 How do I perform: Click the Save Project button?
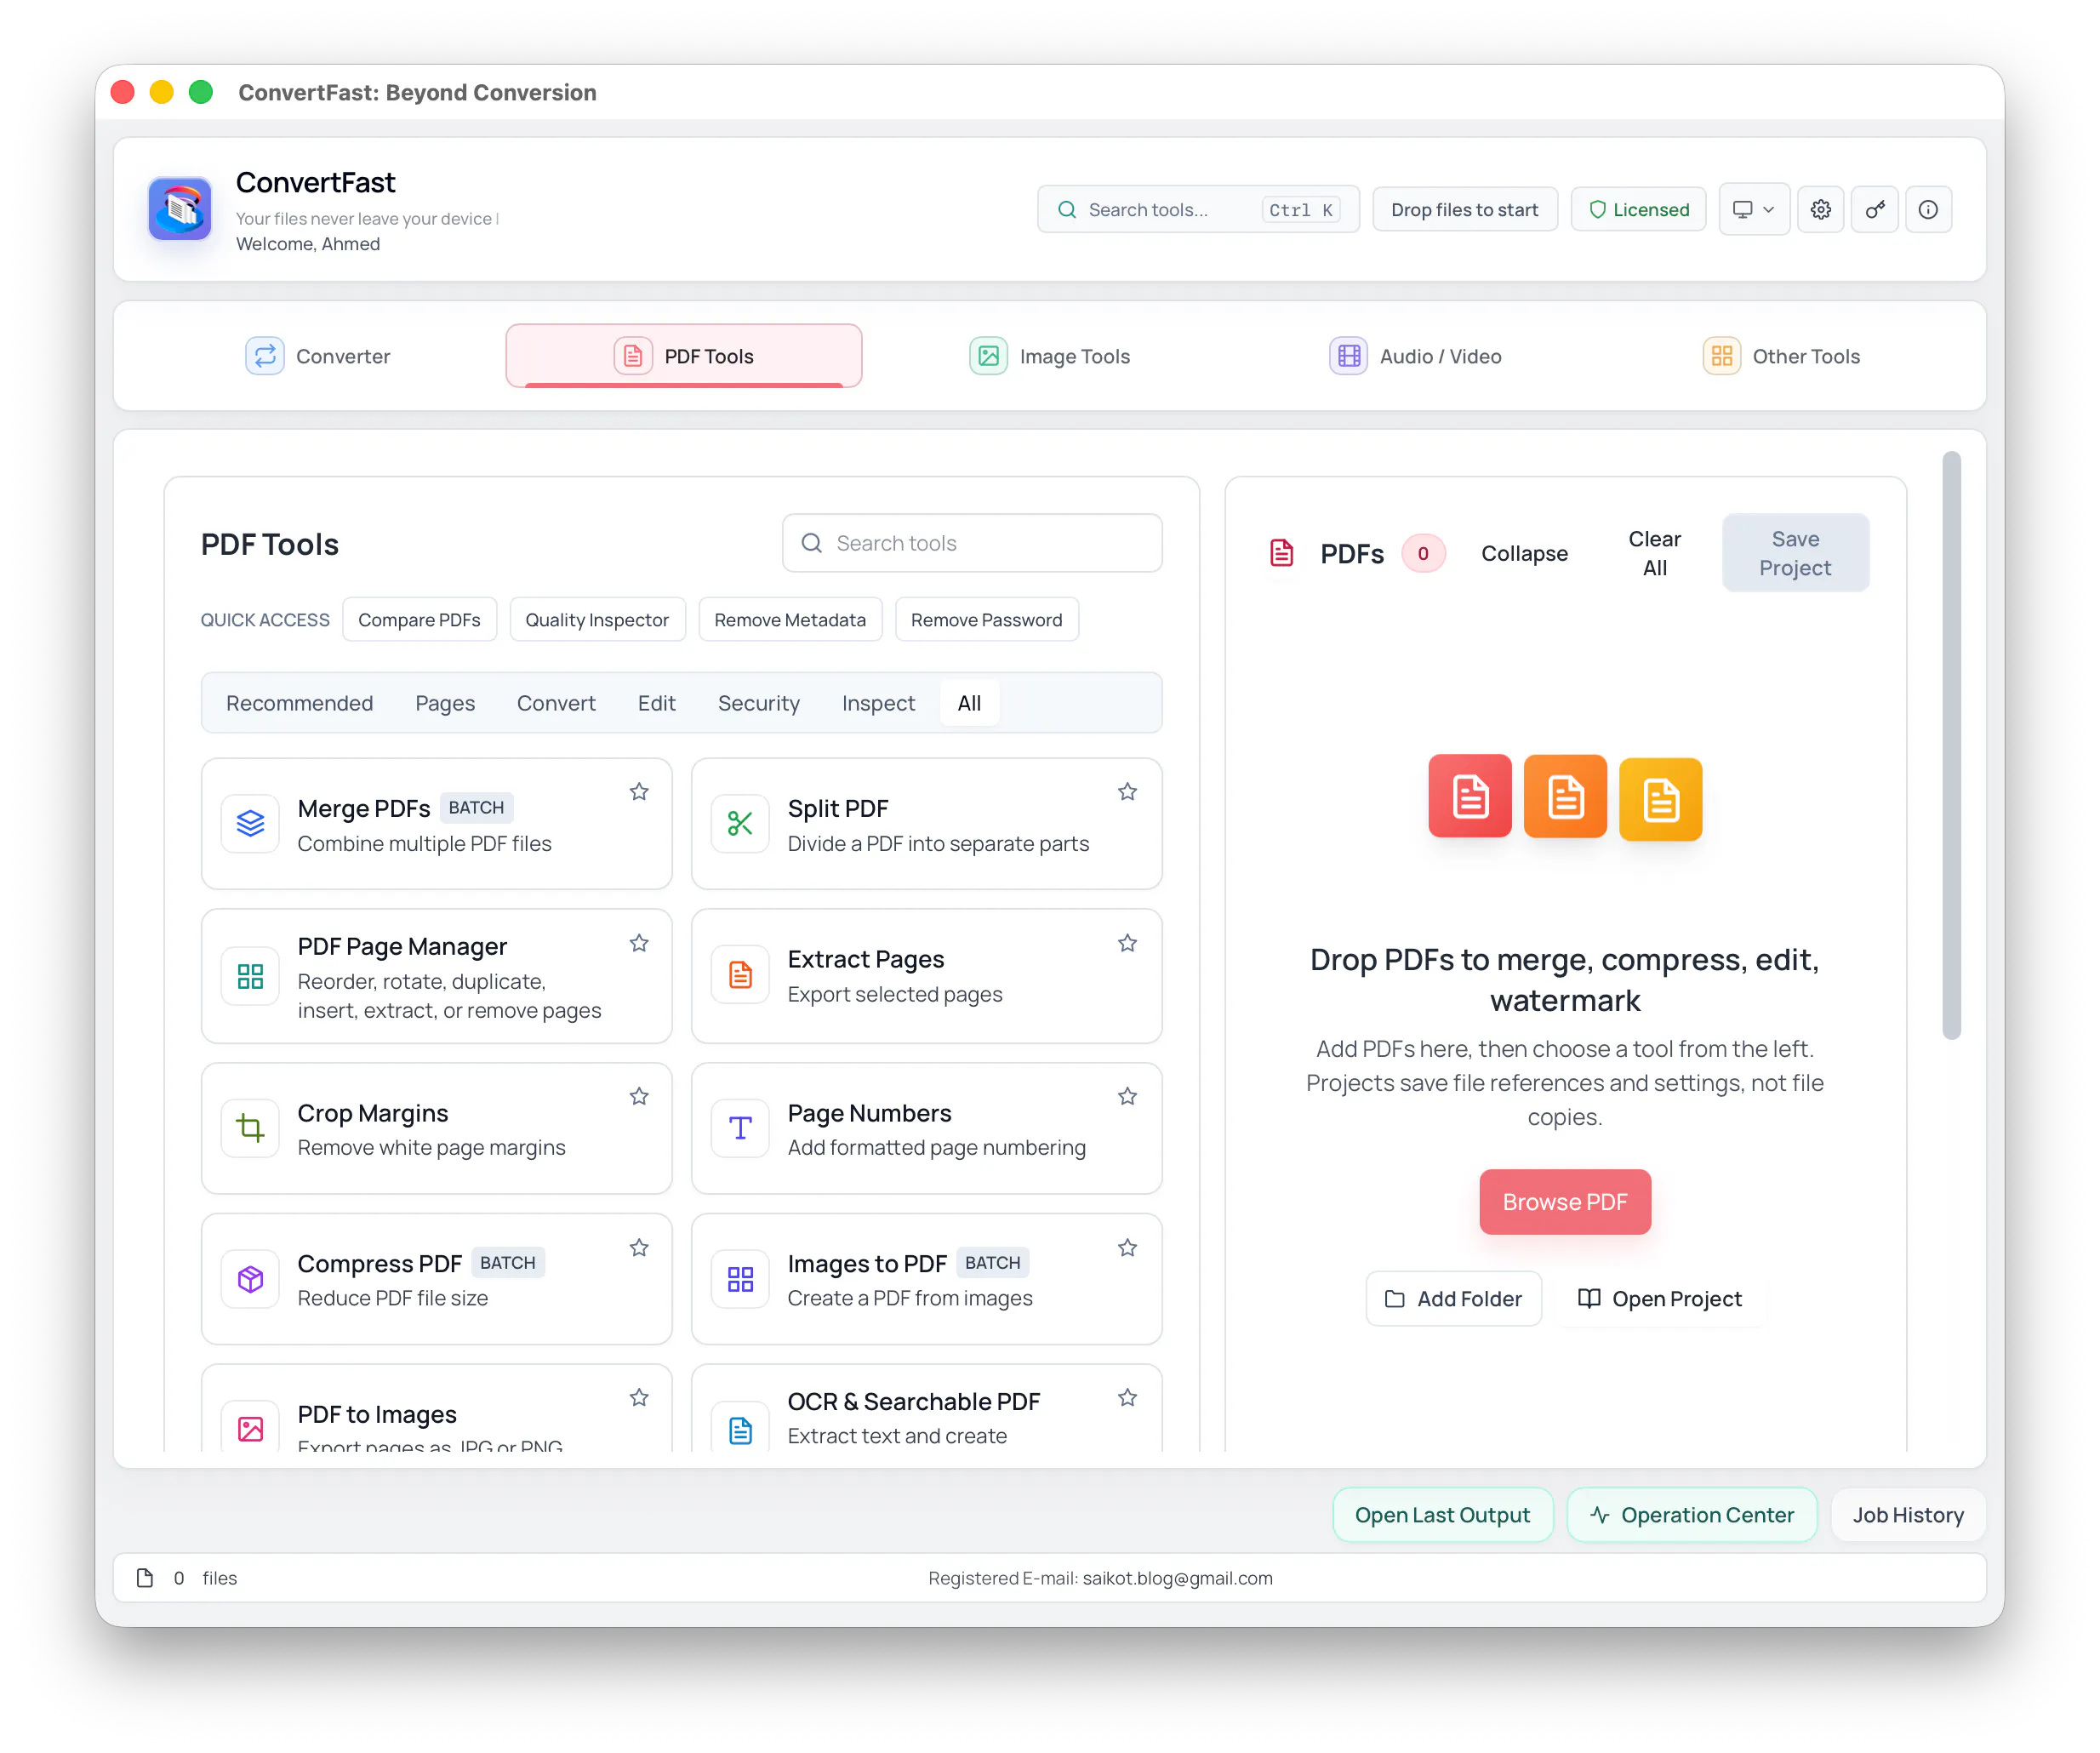[x=1795, y=553]
